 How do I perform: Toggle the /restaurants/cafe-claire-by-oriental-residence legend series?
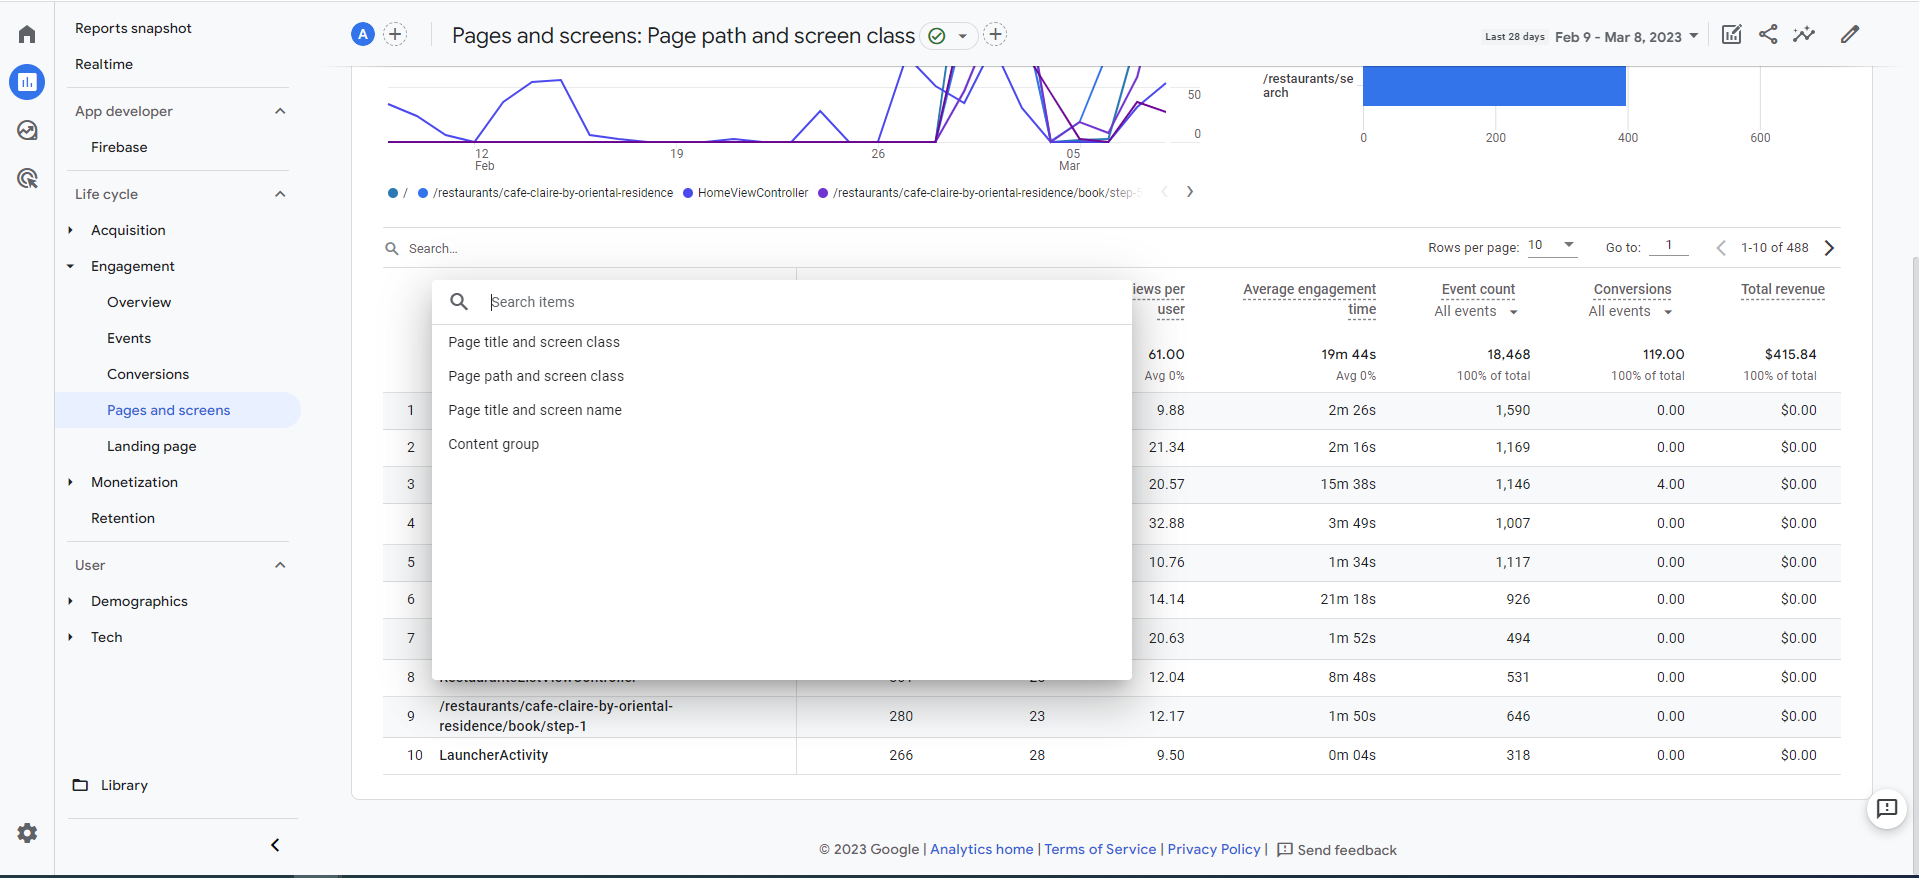pyautogui.click(x=552, y=193)
